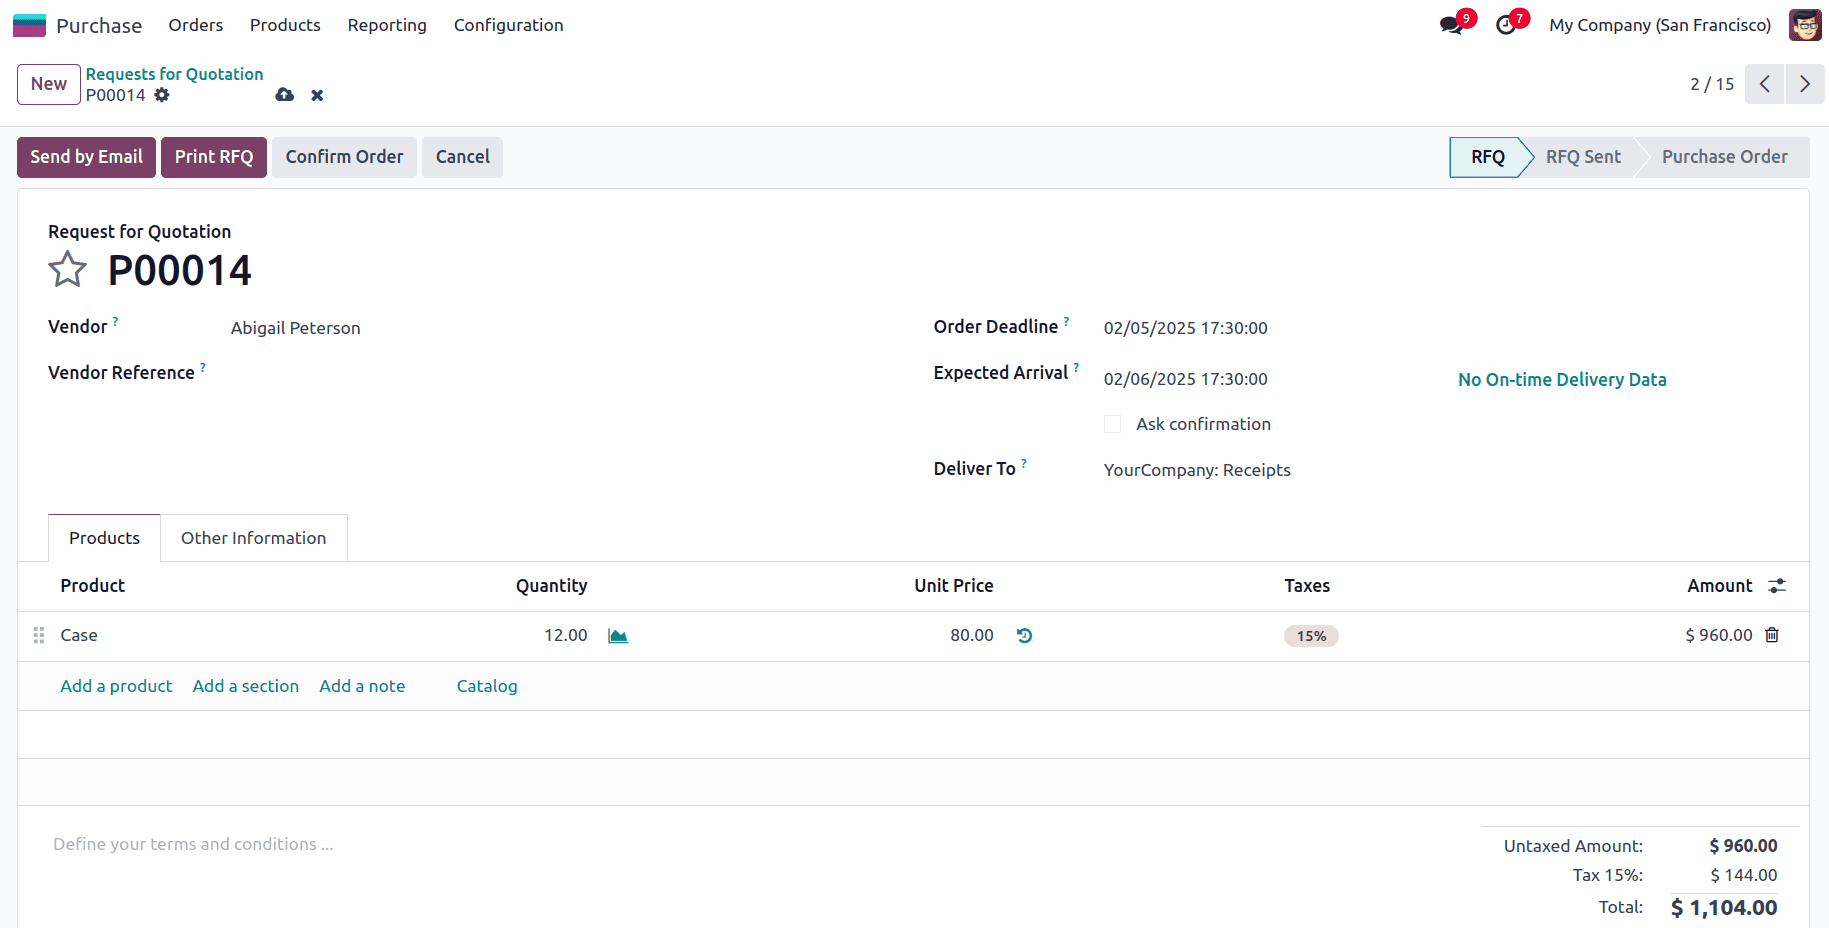Viewport: 1829px width, 928px height.
Task: Click the 80.00 unit price cell
Action: click(971, 635)
